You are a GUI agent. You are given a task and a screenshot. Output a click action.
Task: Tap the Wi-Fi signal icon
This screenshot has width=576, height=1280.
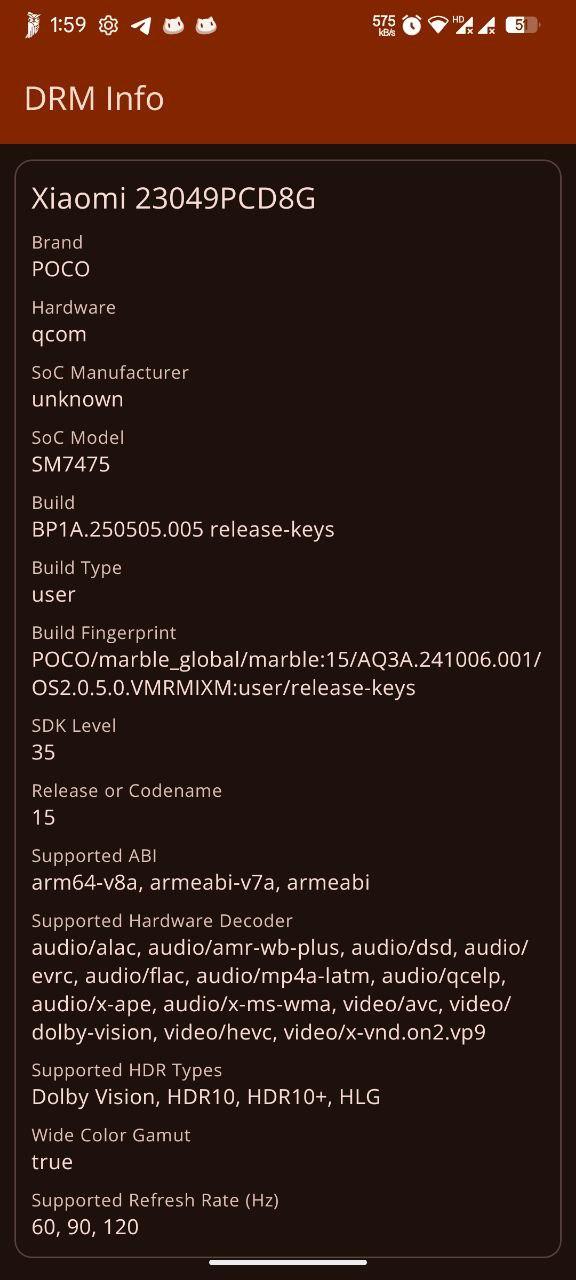click(x=437, y=25)
